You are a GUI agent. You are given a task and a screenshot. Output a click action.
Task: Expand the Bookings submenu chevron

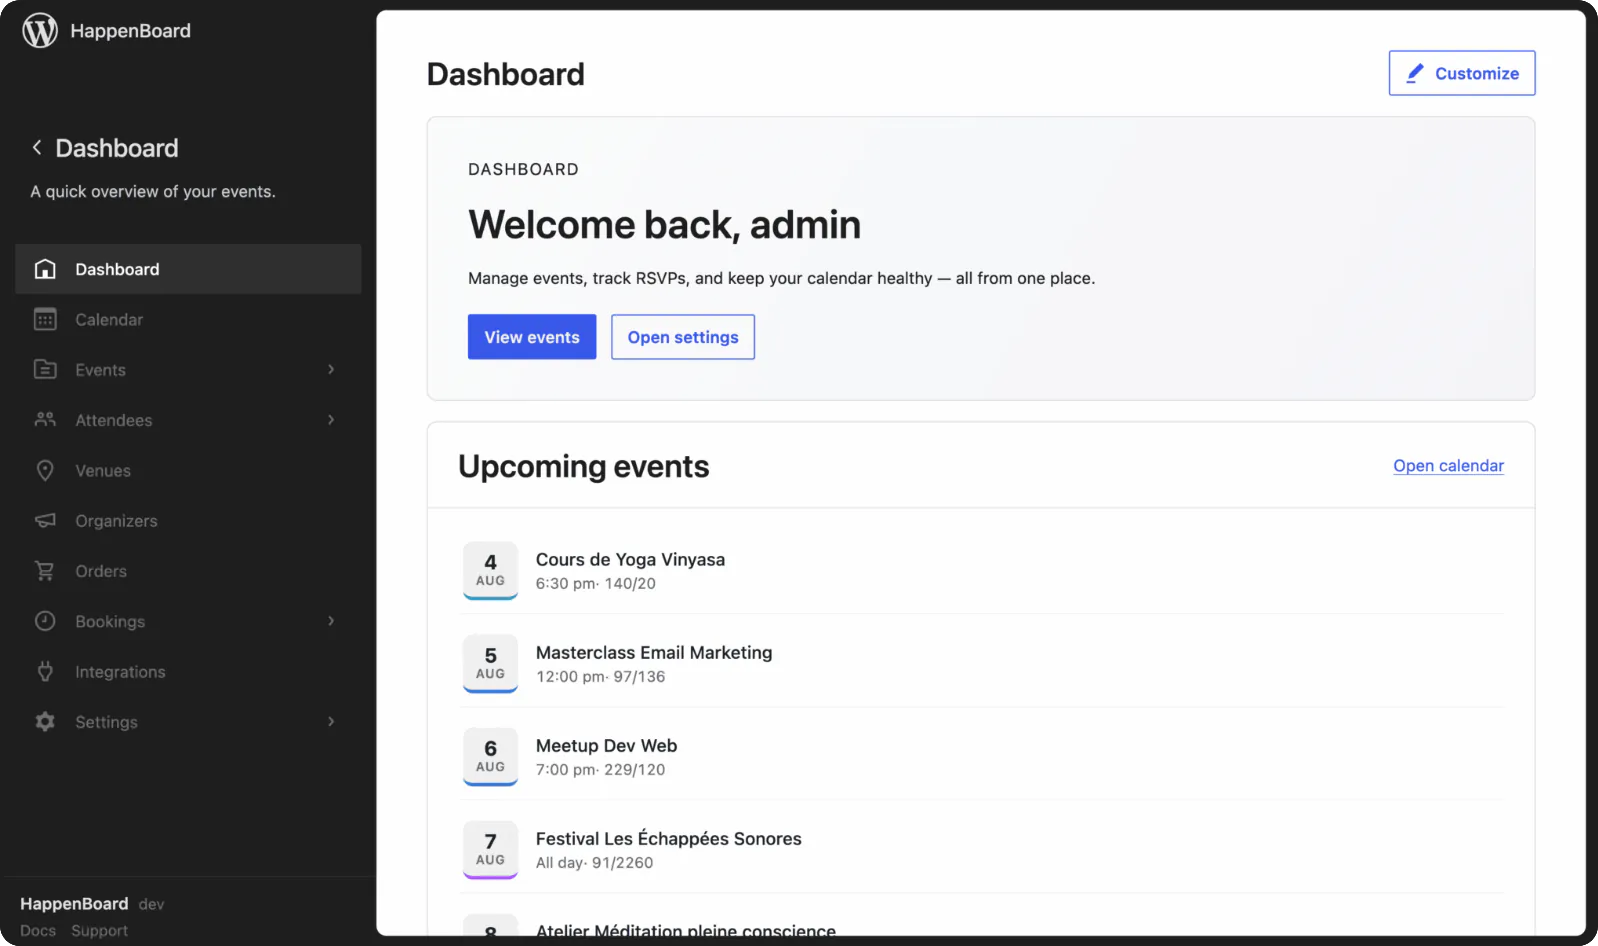(x=331, y=621)
